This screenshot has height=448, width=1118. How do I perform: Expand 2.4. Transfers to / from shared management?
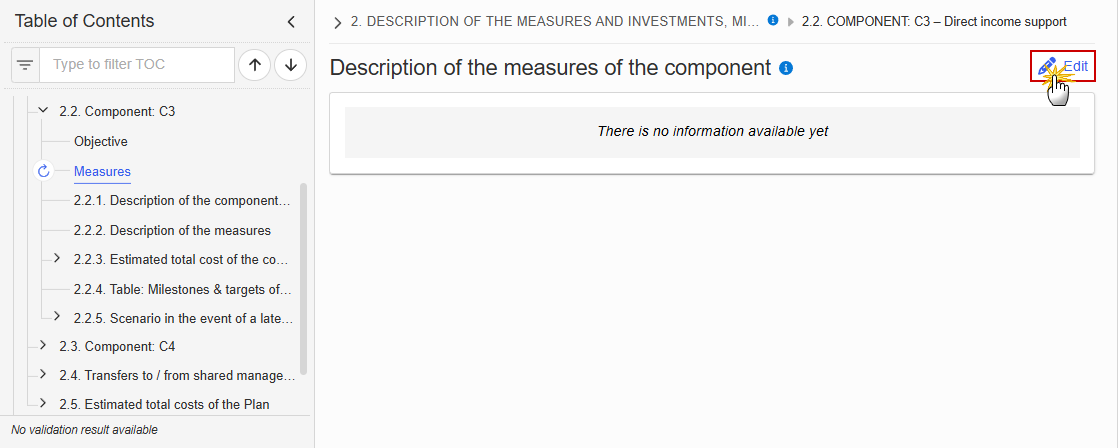click(43, 375)
